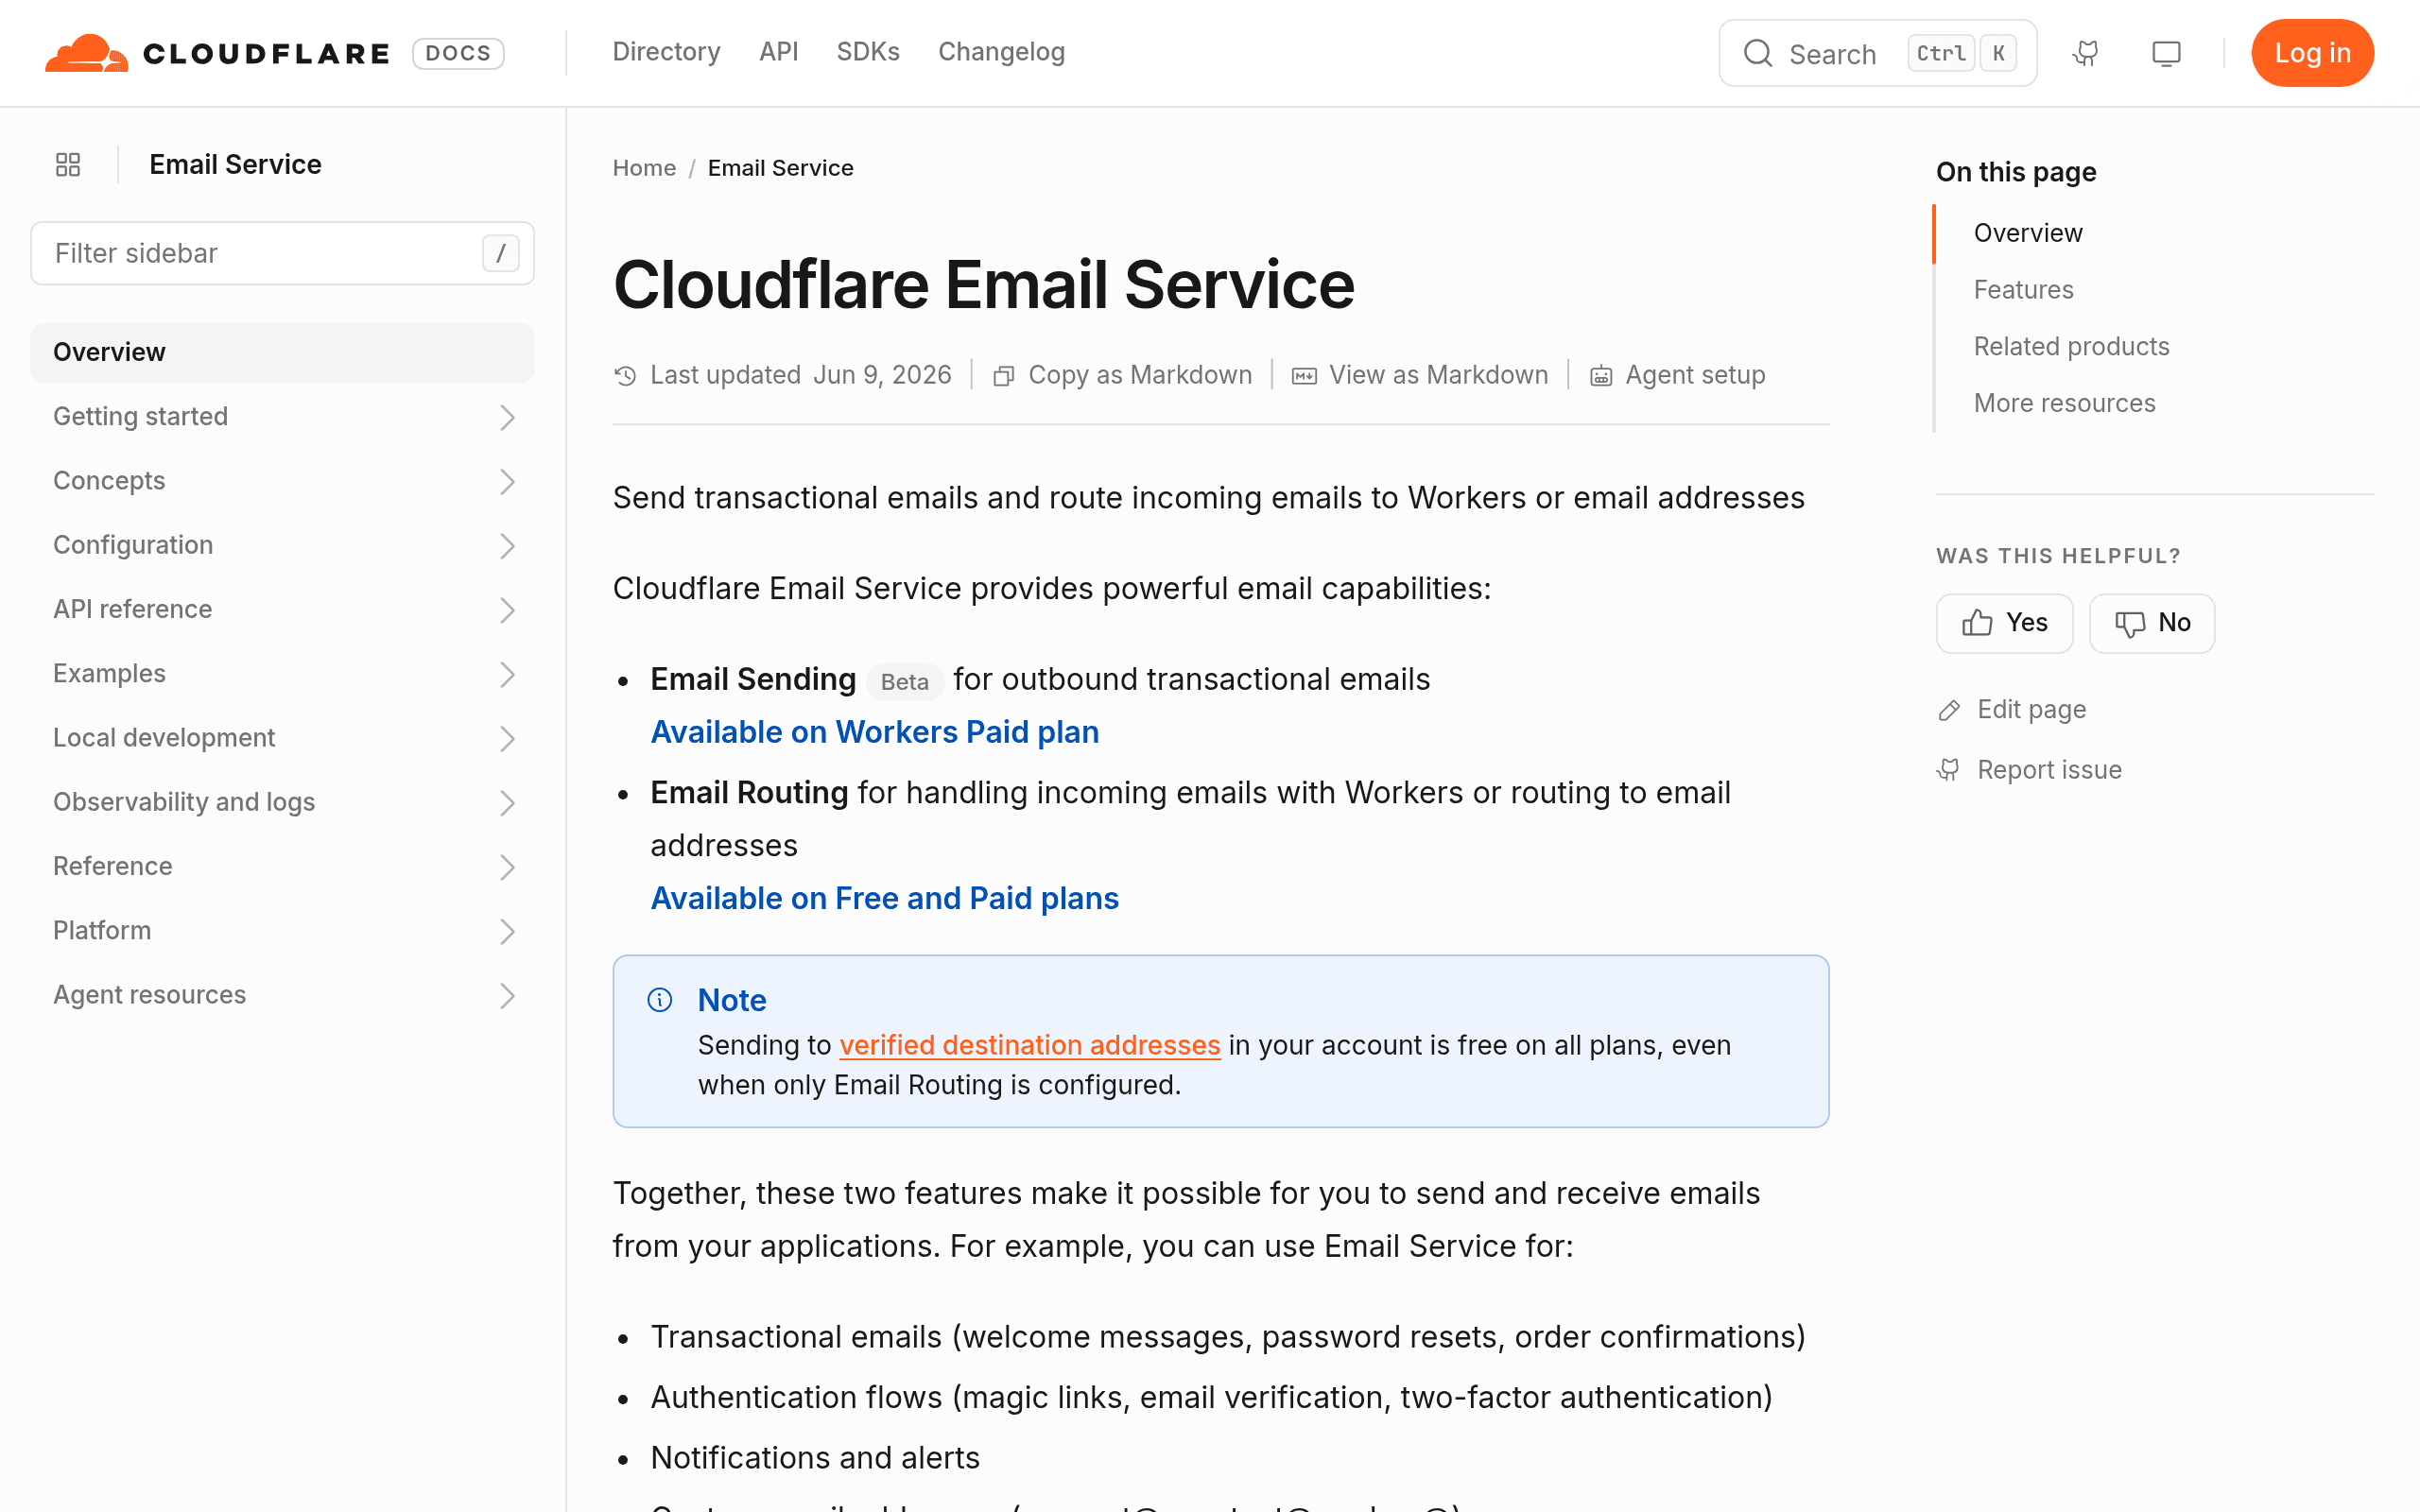Expand the Platform section chevron
This screenshot has height=1512, width=2420.
click(507, 932)
